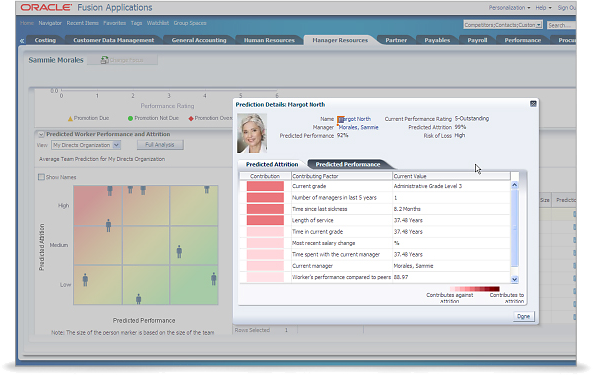593x375 pixels.
Task: Open the Partner tab
Action: [396, 40]
